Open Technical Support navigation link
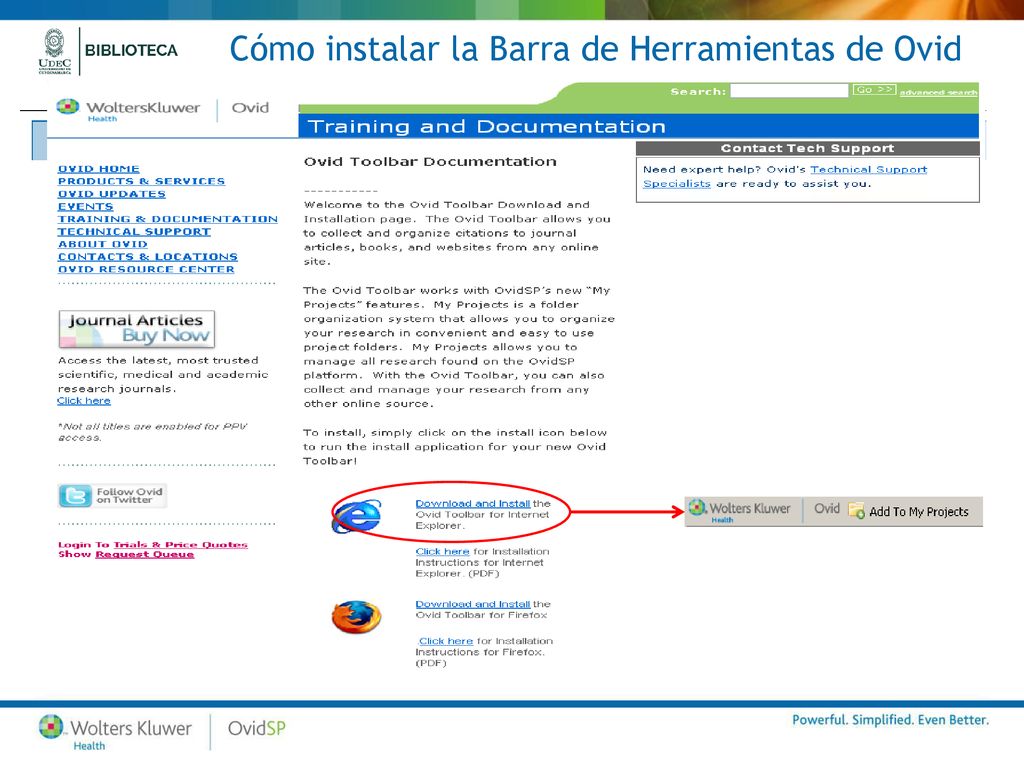 [134, 231]
